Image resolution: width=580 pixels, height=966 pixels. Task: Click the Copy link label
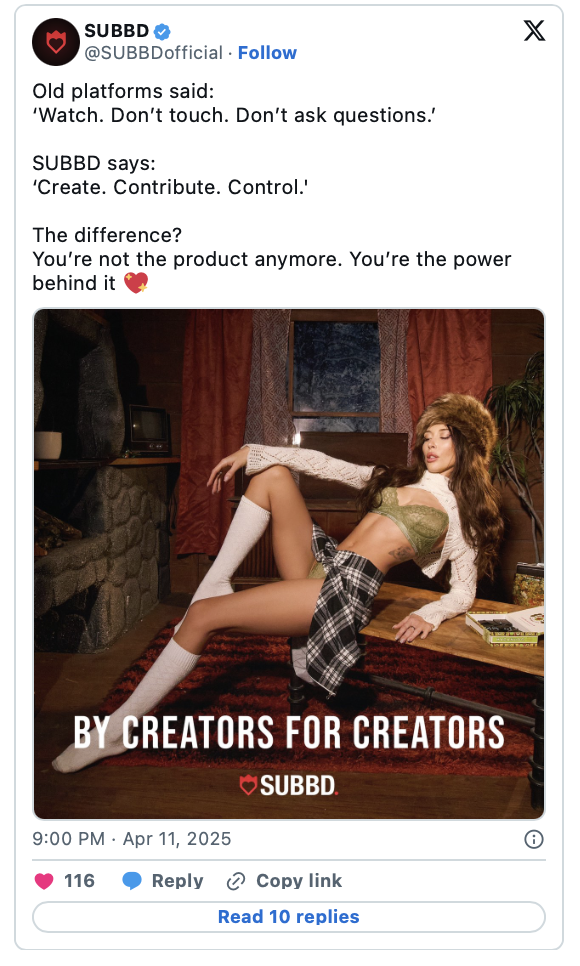299,881
